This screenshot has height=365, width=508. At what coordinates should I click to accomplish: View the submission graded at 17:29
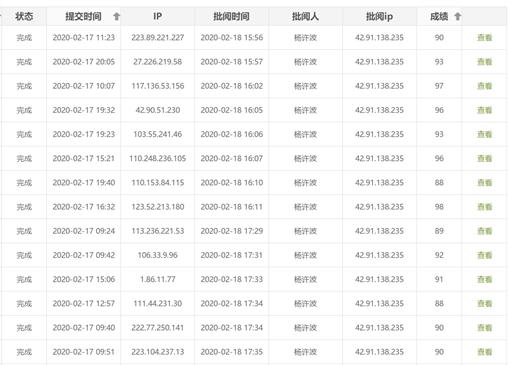484,231
